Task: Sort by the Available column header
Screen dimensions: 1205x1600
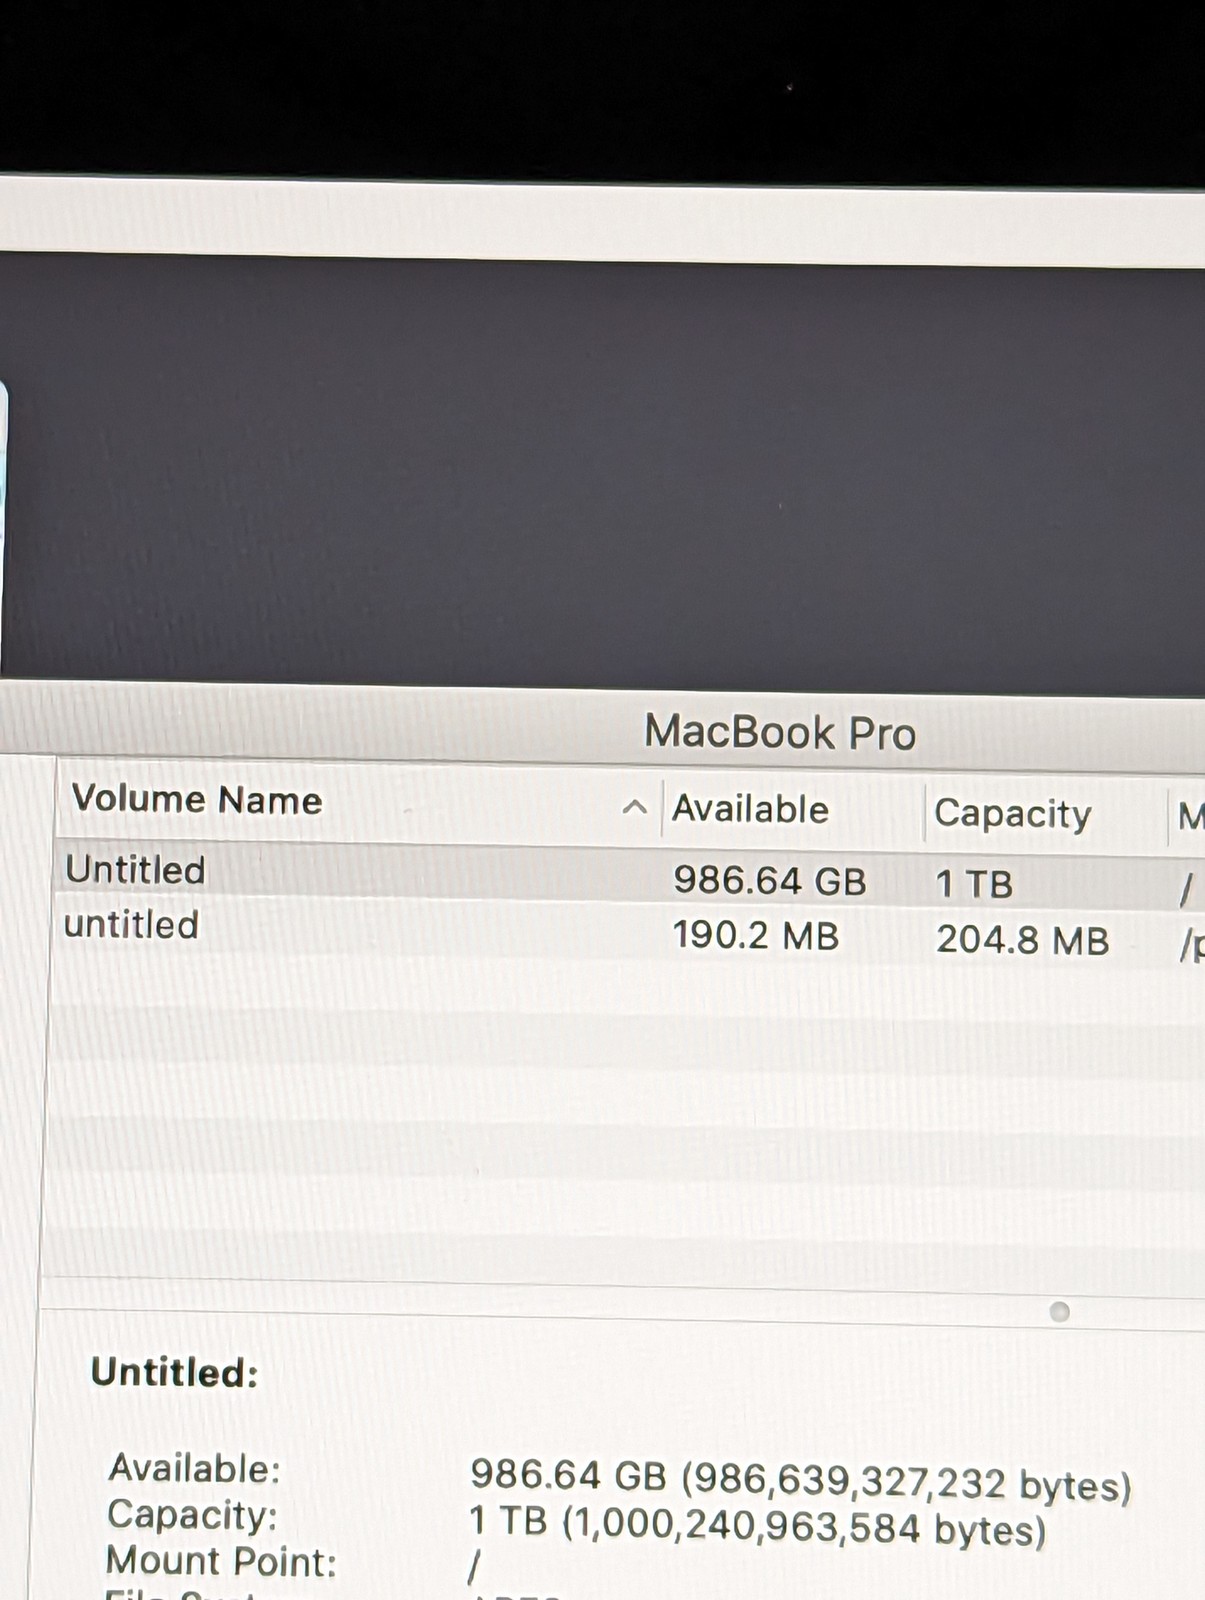Action: point(750,809)
